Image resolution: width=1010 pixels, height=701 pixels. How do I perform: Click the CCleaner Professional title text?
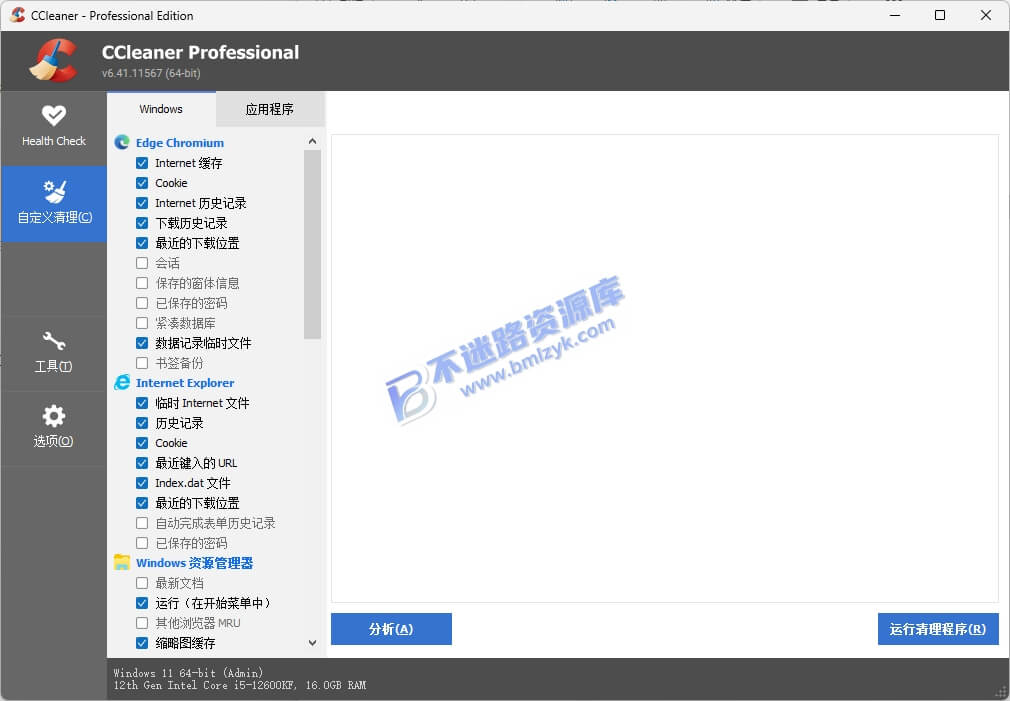pyautogui.click(x=200, y=52)
